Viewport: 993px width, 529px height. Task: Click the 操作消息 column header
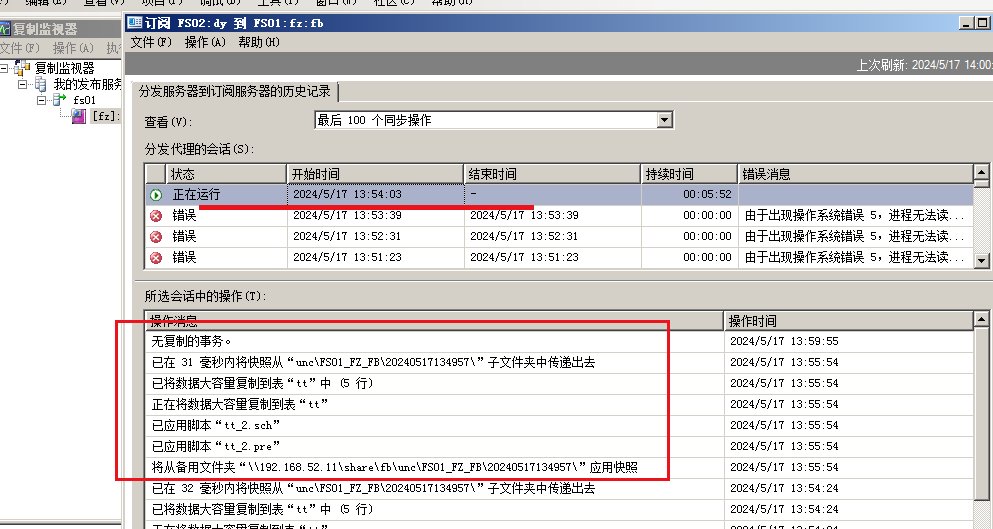[434, 321]
